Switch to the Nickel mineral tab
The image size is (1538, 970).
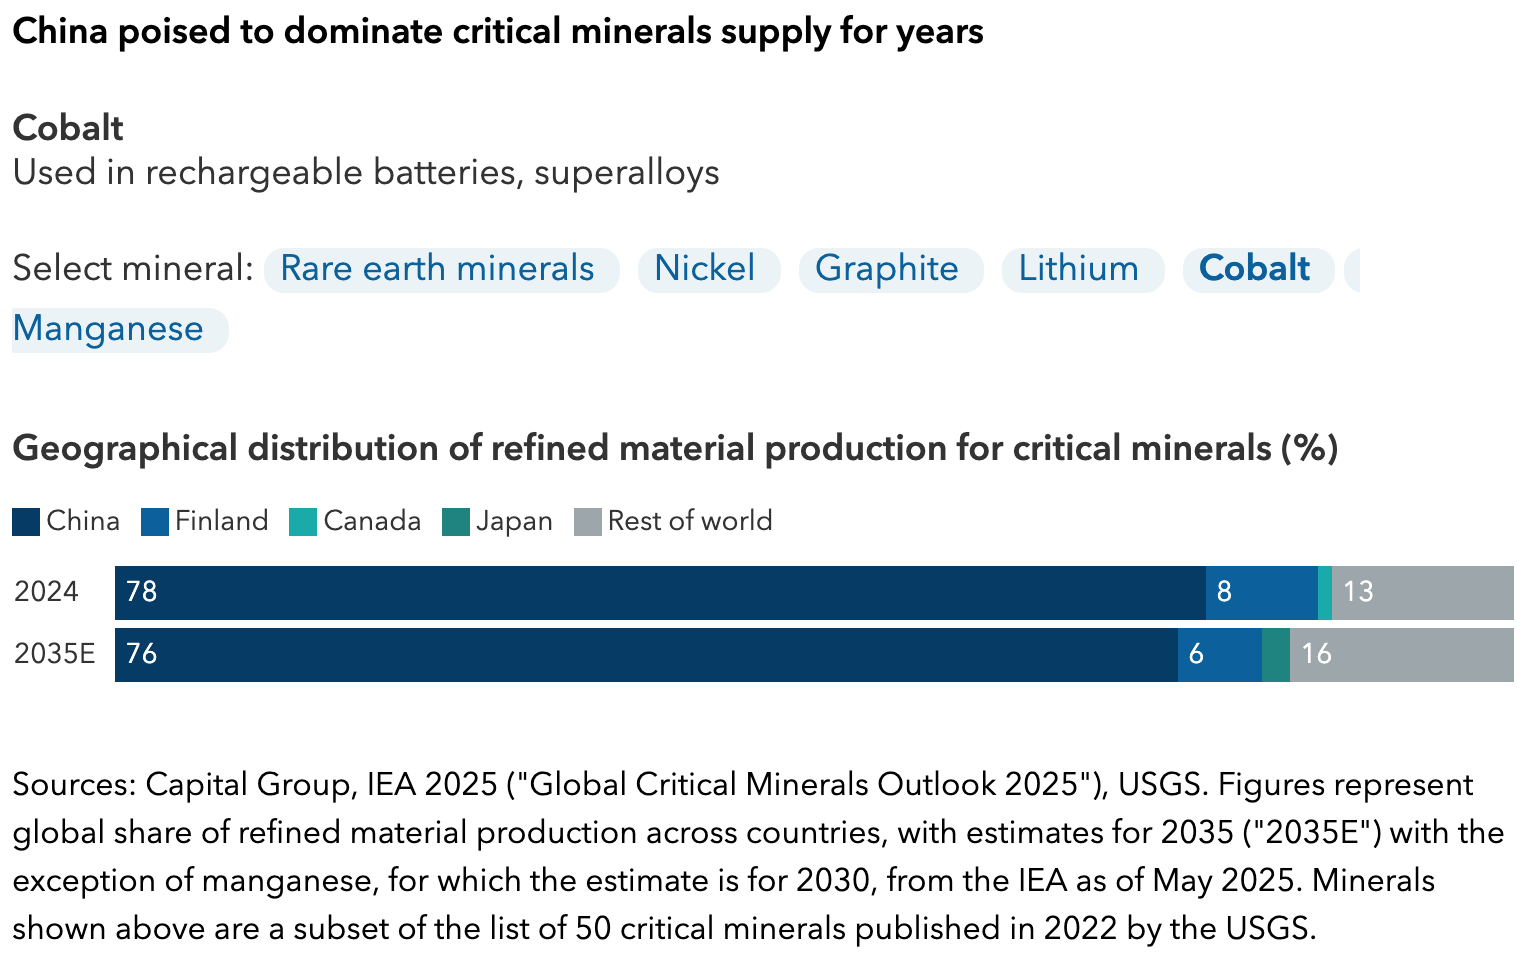point(705,269)
